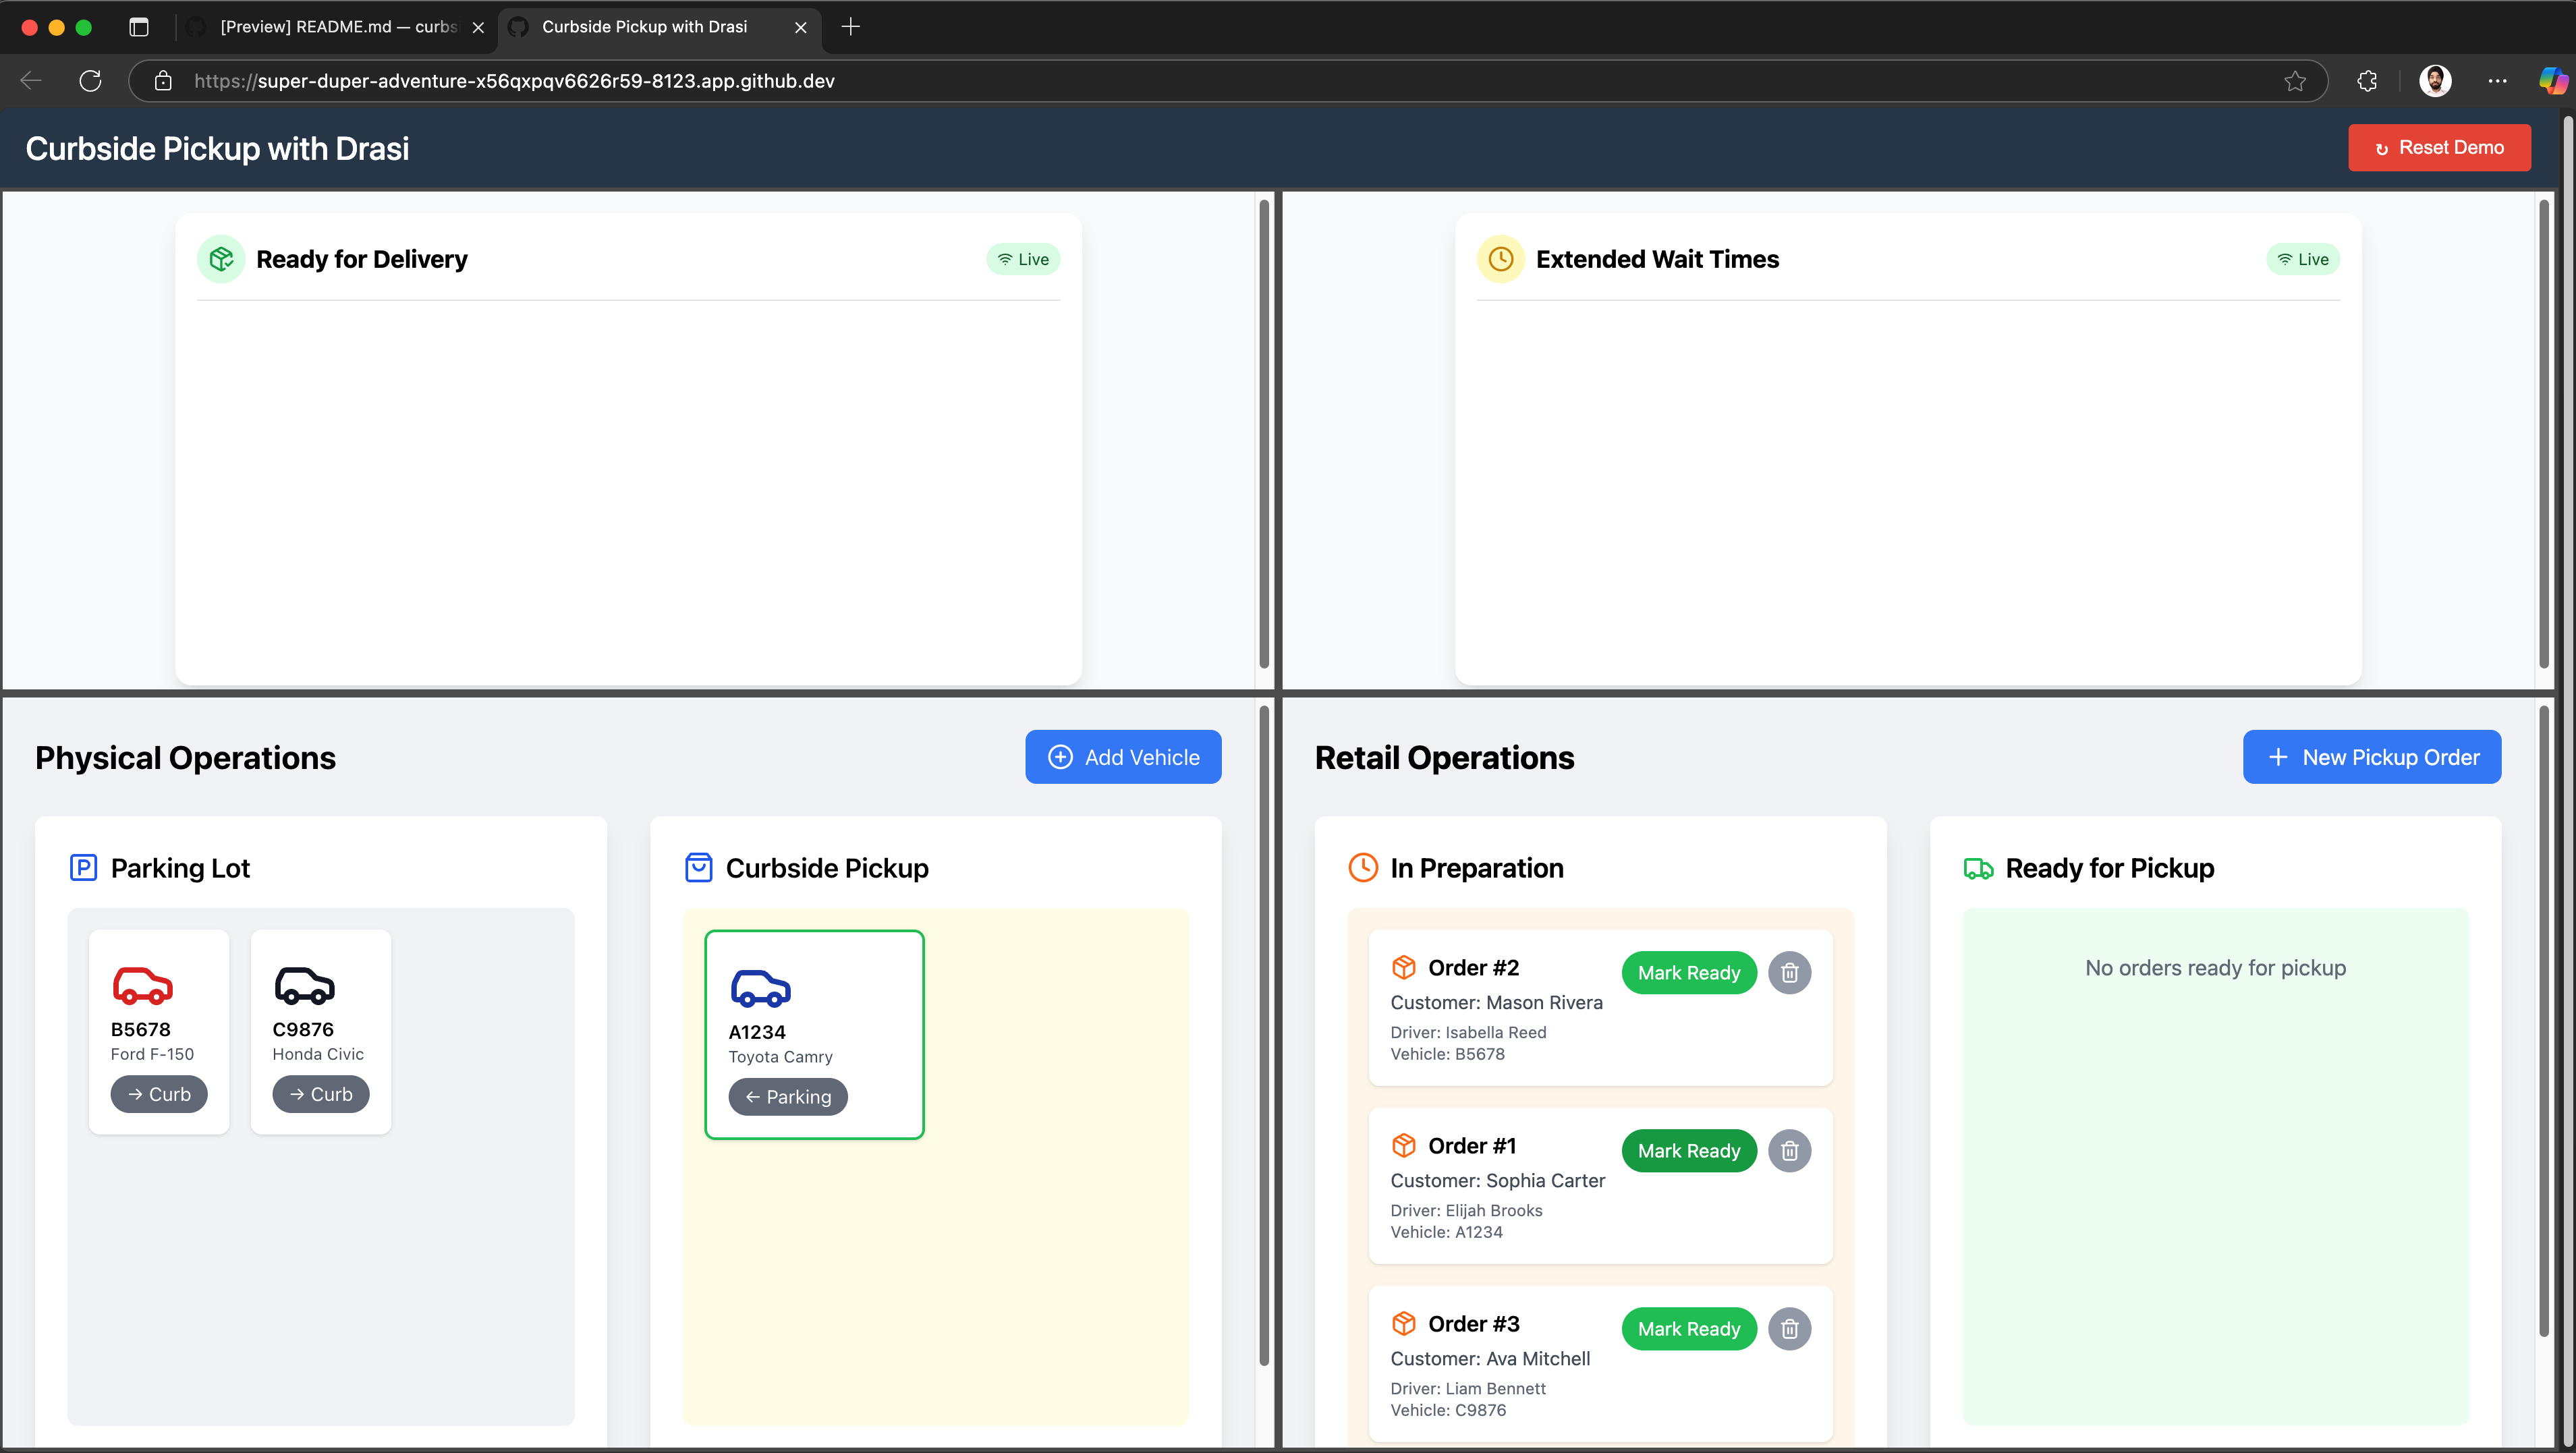This screenshot has width=2576, height=1453.
Task: Click the Ready for Delivery package icon
Action: (x=221, y=259)
